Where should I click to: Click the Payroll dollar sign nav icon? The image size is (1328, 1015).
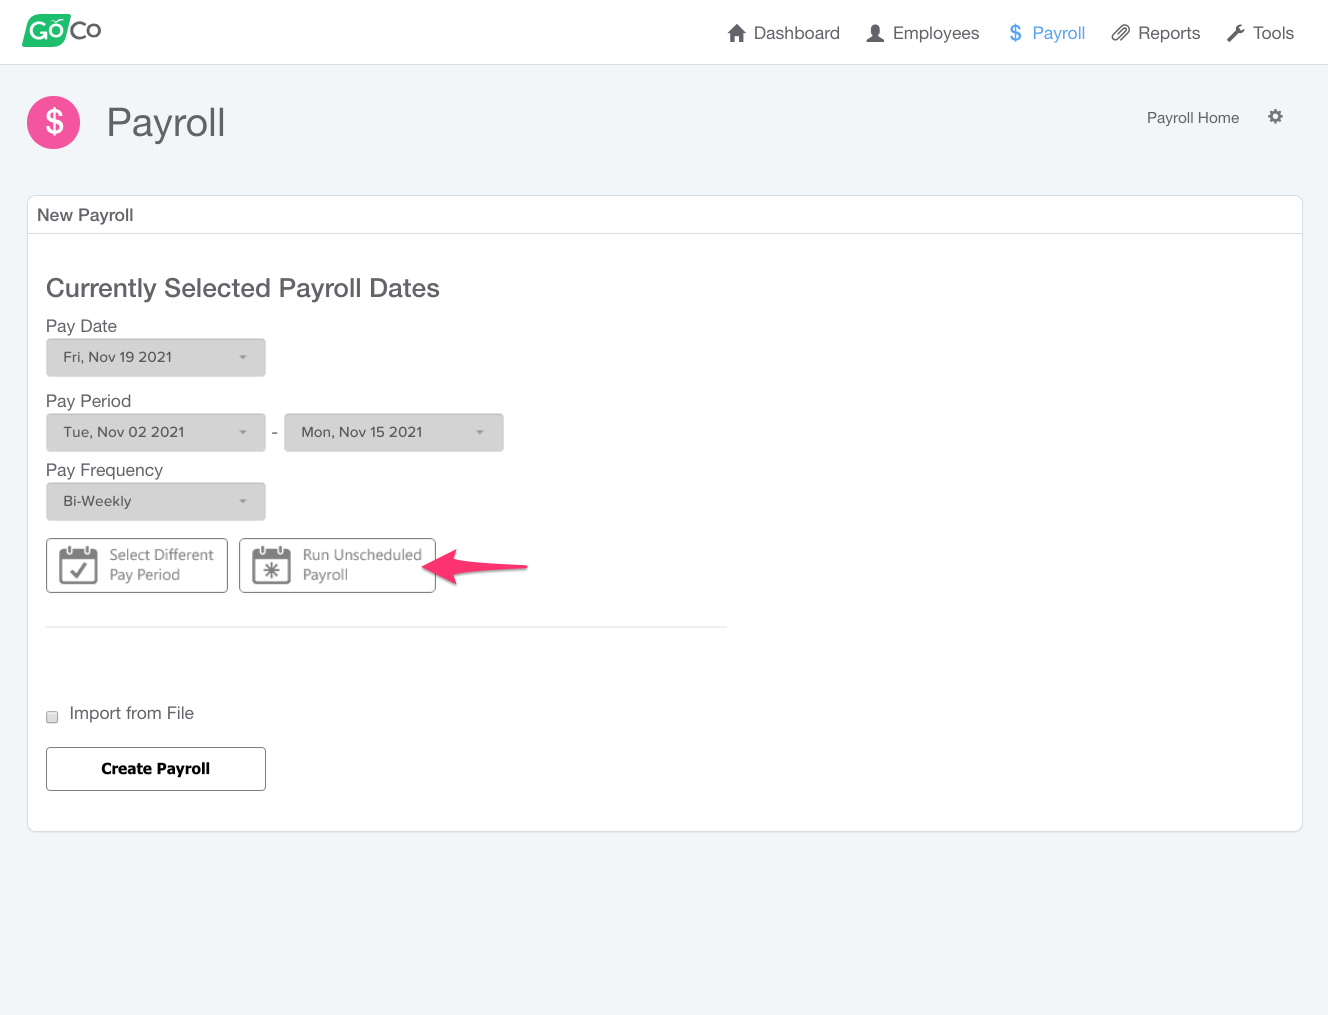click(1015, 33)
